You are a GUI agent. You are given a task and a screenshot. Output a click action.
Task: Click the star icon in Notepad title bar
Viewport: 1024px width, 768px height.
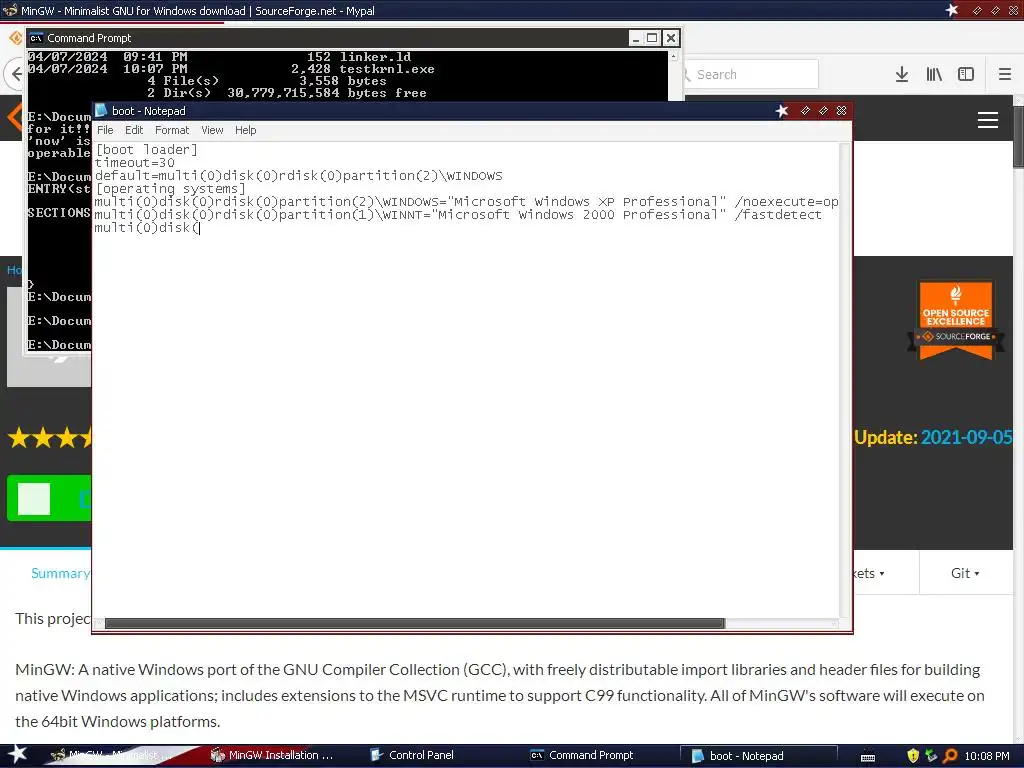(782, 110)
